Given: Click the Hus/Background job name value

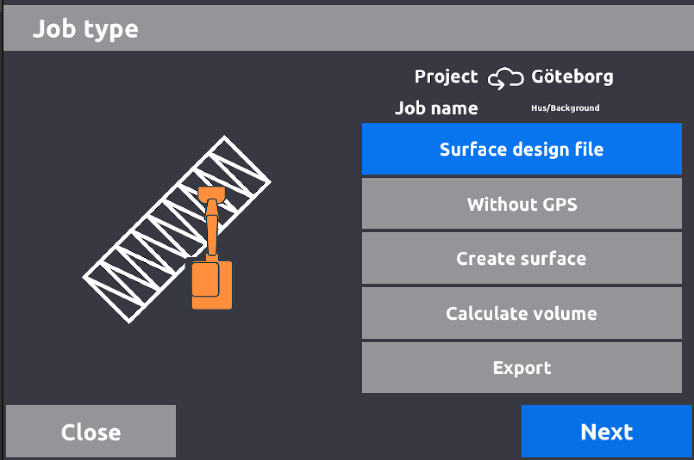Looking at the screenshot, I should tap(565, 108).
